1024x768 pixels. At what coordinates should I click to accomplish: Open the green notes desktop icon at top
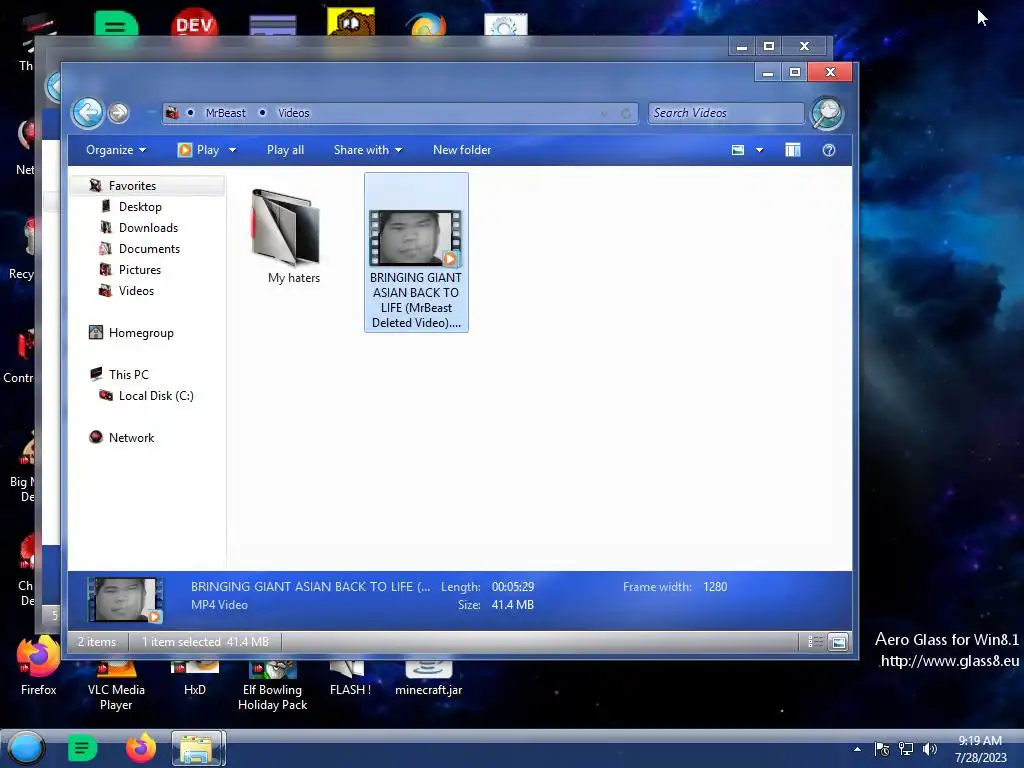[116, 25]
